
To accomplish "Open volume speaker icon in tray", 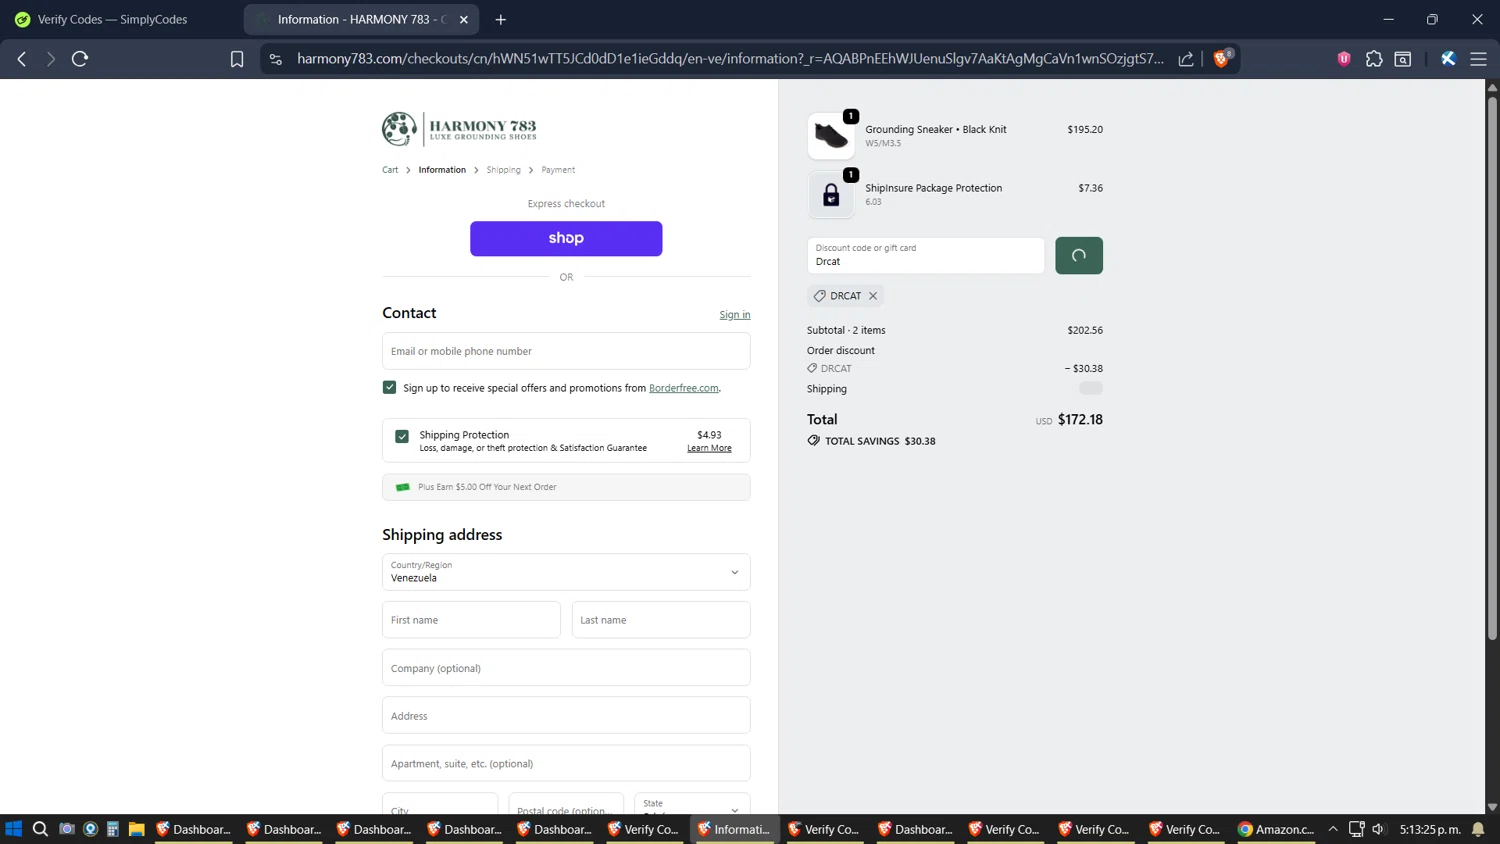I will point(1379,829).
